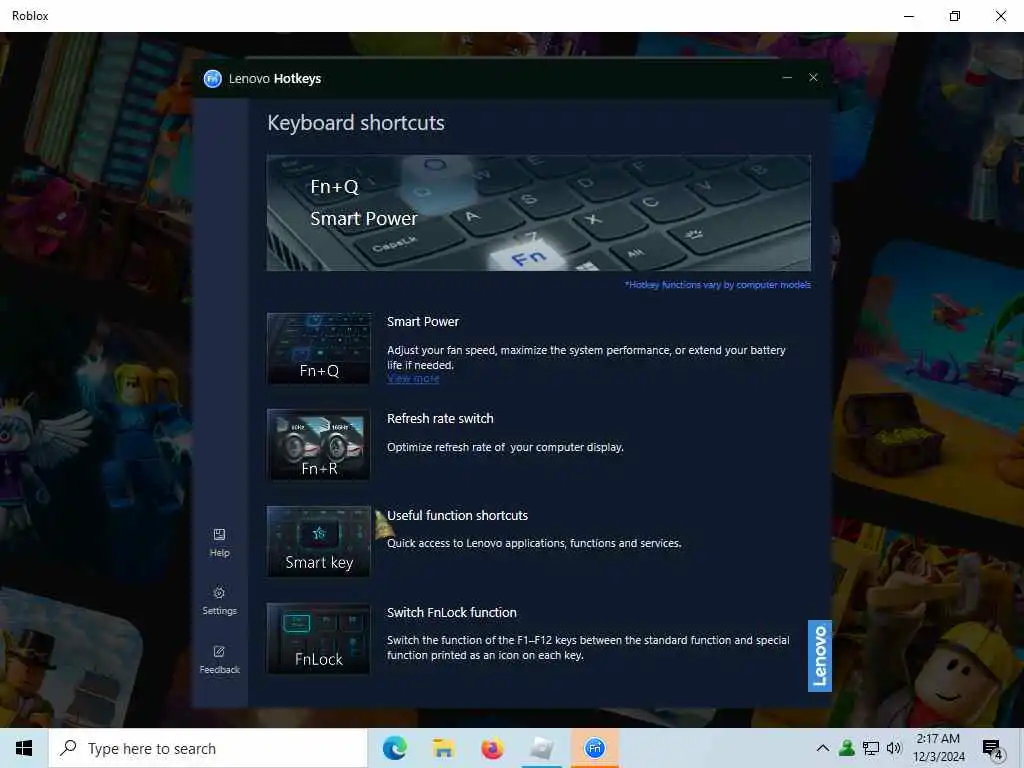Image resolution: width=1024 pixels, height=768 pixels.
Task: Minimize the Lenovo Hotkeys window
Action: pos(787,78)
